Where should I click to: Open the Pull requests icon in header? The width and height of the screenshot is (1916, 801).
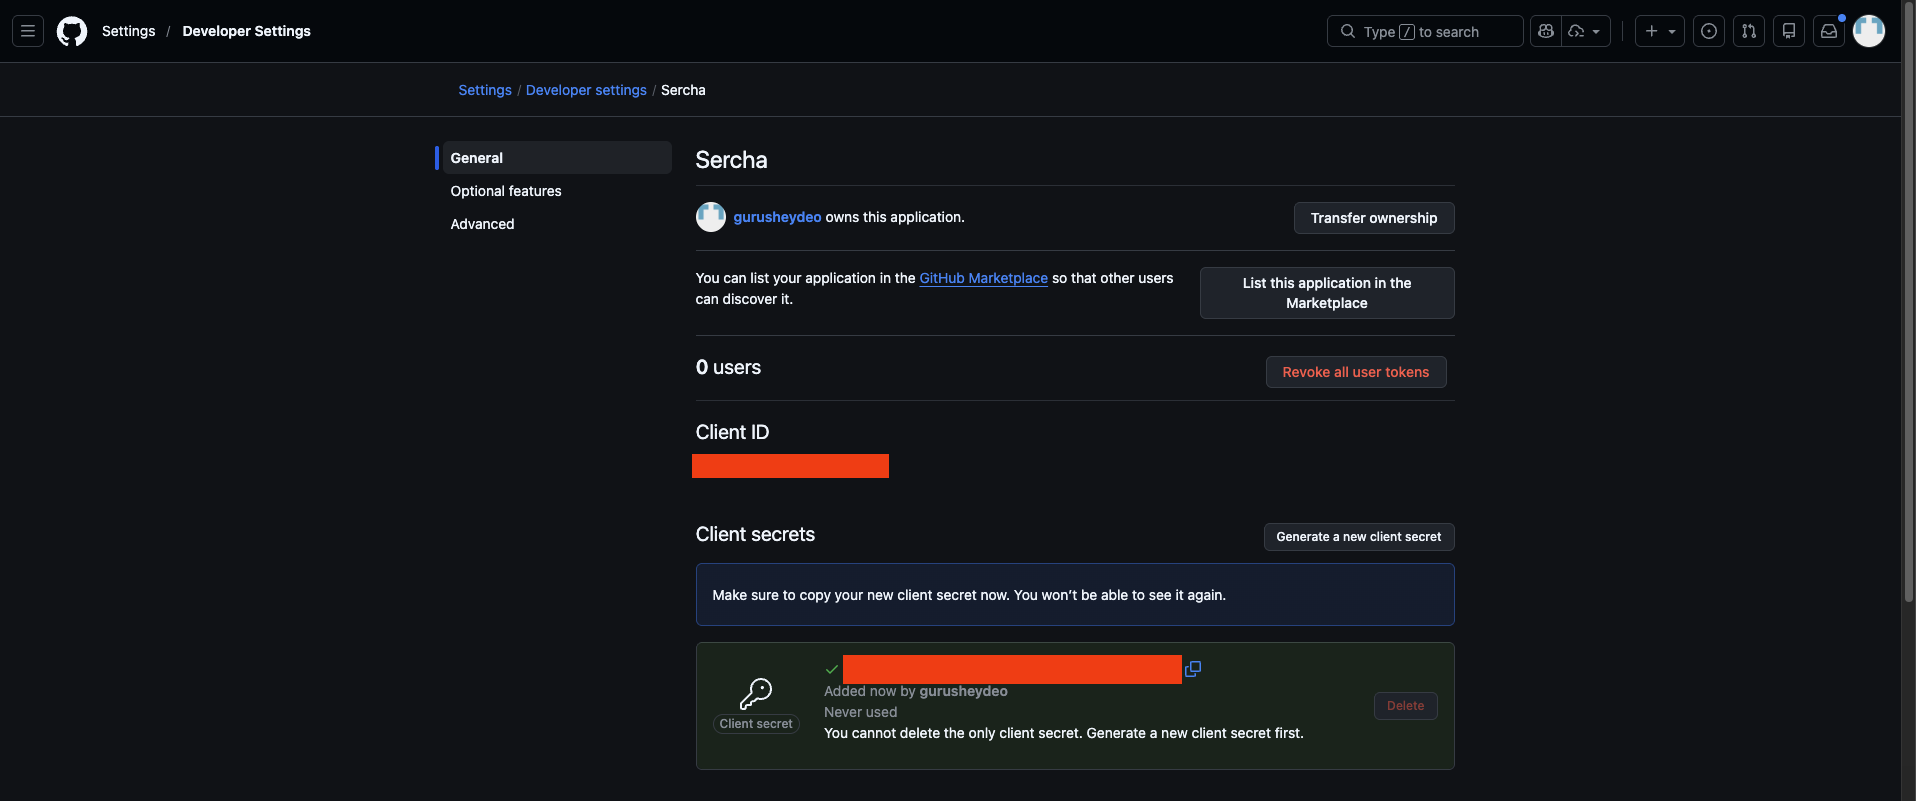coord(1749,31)
